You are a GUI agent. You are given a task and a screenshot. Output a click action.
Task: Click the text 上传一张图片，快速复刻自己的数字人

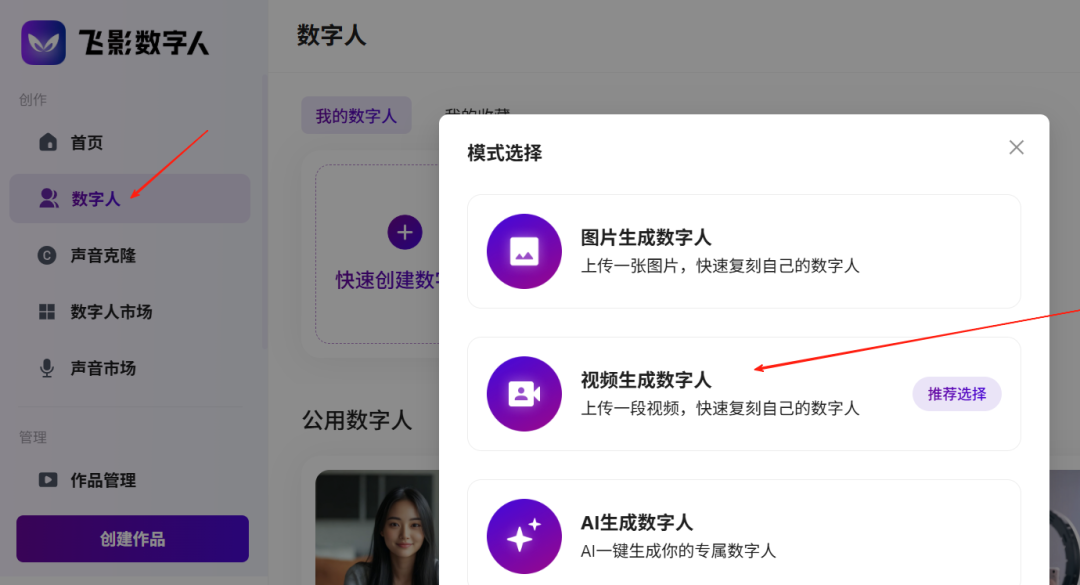(720, 266)
